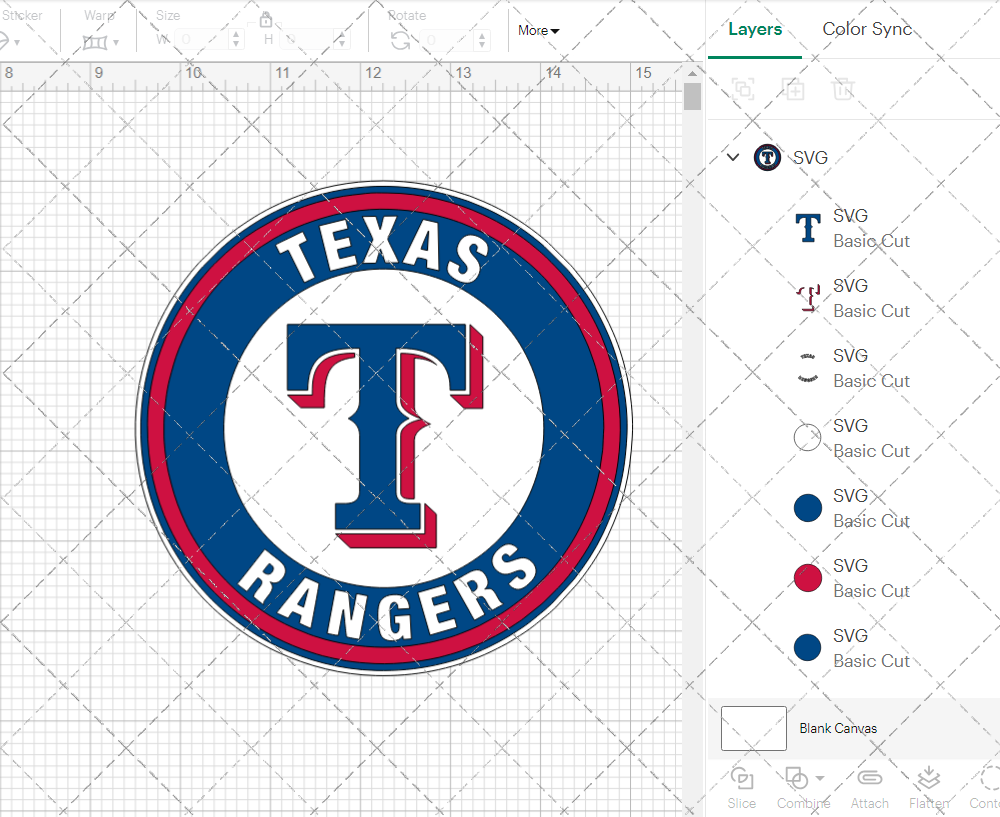
Task: Collapse the SVG group in Layers
Action: pyautogui.click(x=733, y=157)
